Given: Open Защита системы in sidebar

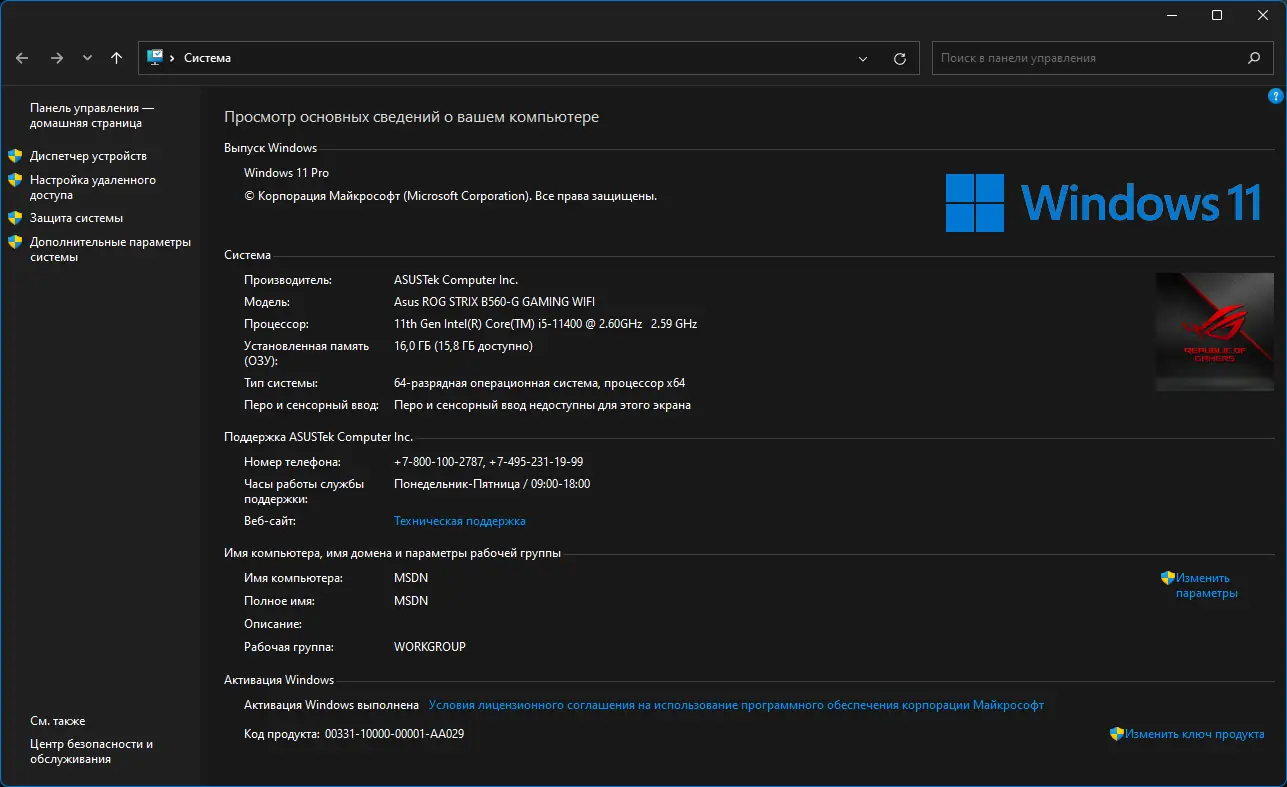Looking at the screenshot, I should (x=76, y=218).
